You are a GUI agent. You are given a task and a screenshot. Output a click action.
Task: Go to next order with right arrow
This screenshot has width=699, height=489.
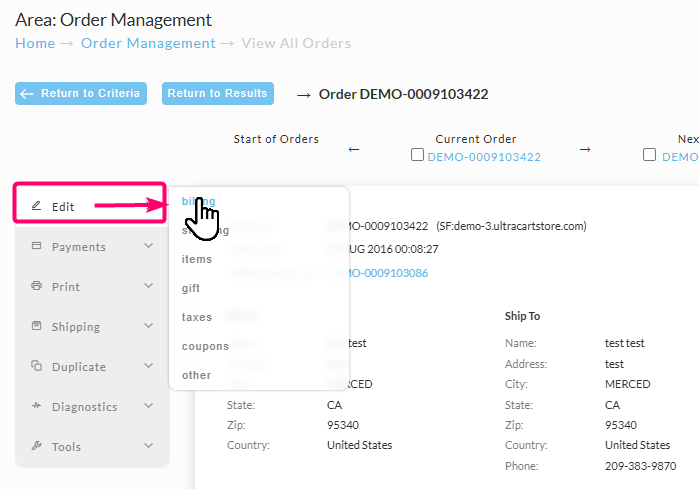pos(585,149)
